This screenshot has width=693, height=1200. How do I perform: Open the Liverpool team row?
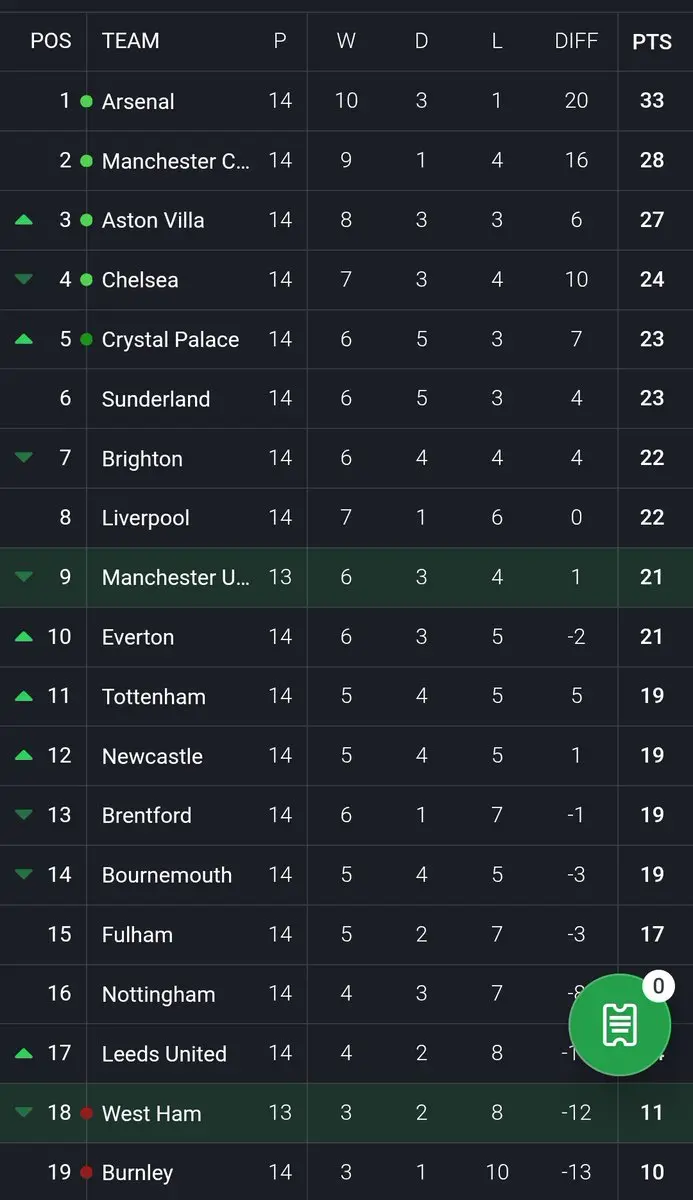tap(146, 518)
